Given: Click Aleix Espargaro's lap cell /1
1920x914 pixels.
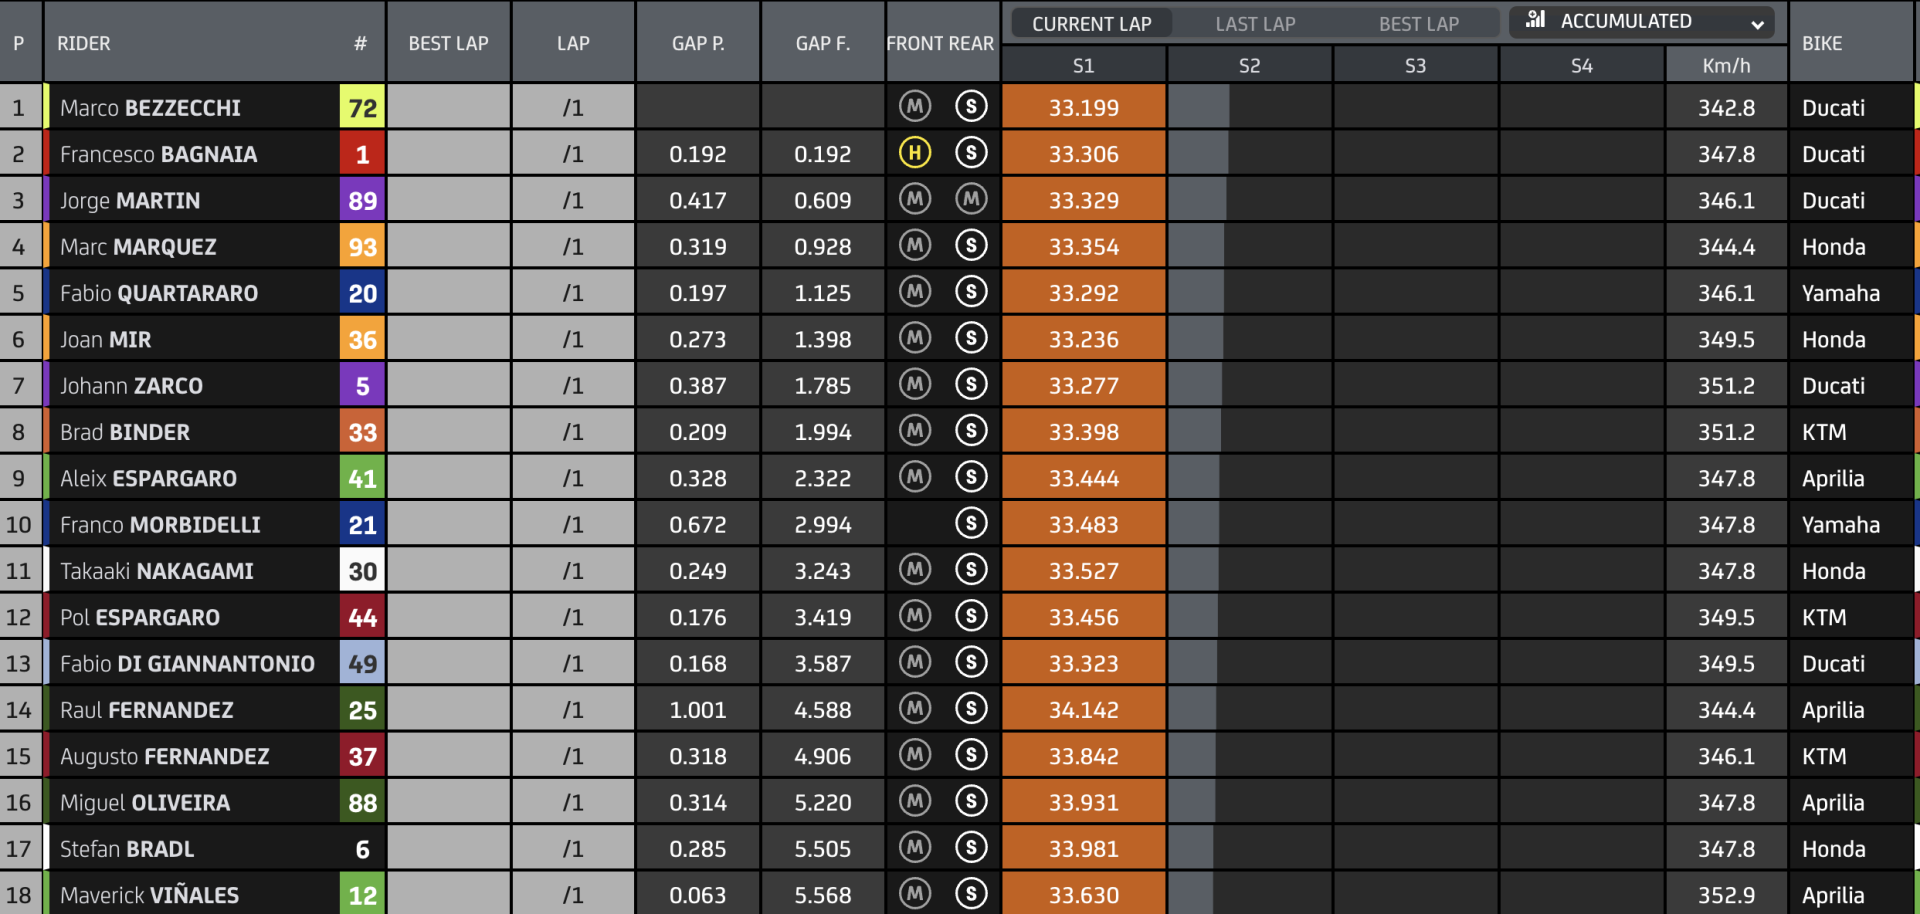Looking at the screenshot, I should [573, 478].
